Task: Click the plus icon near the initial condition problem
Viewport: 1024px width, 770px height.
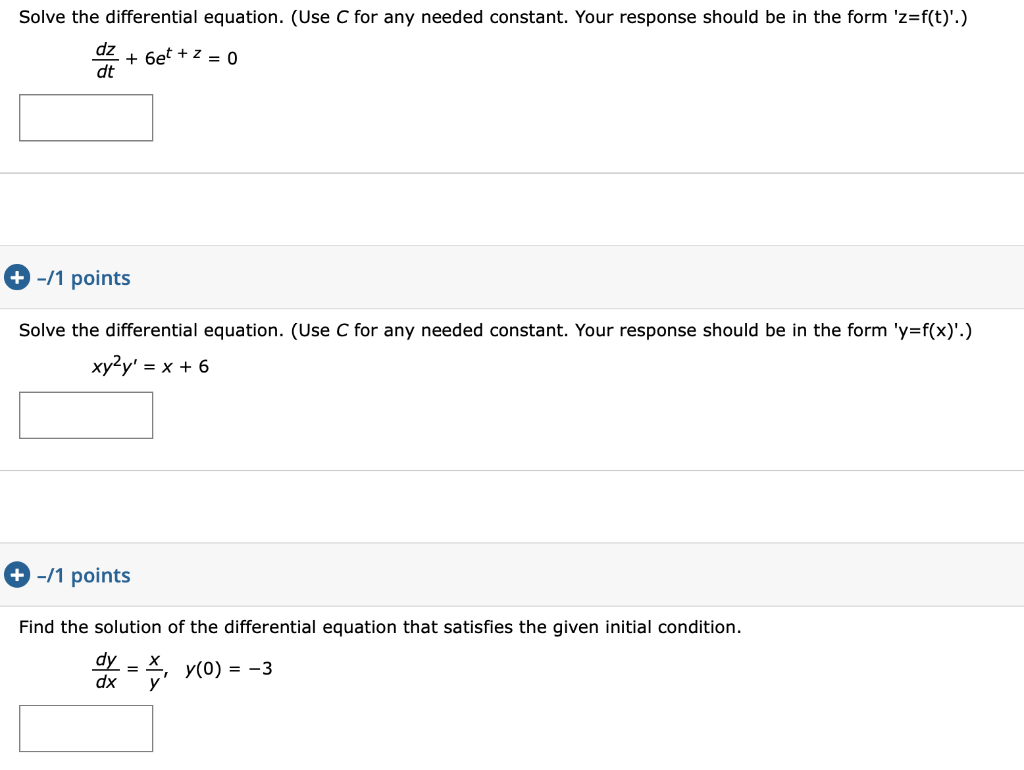Action: click(x=16, y=575)
